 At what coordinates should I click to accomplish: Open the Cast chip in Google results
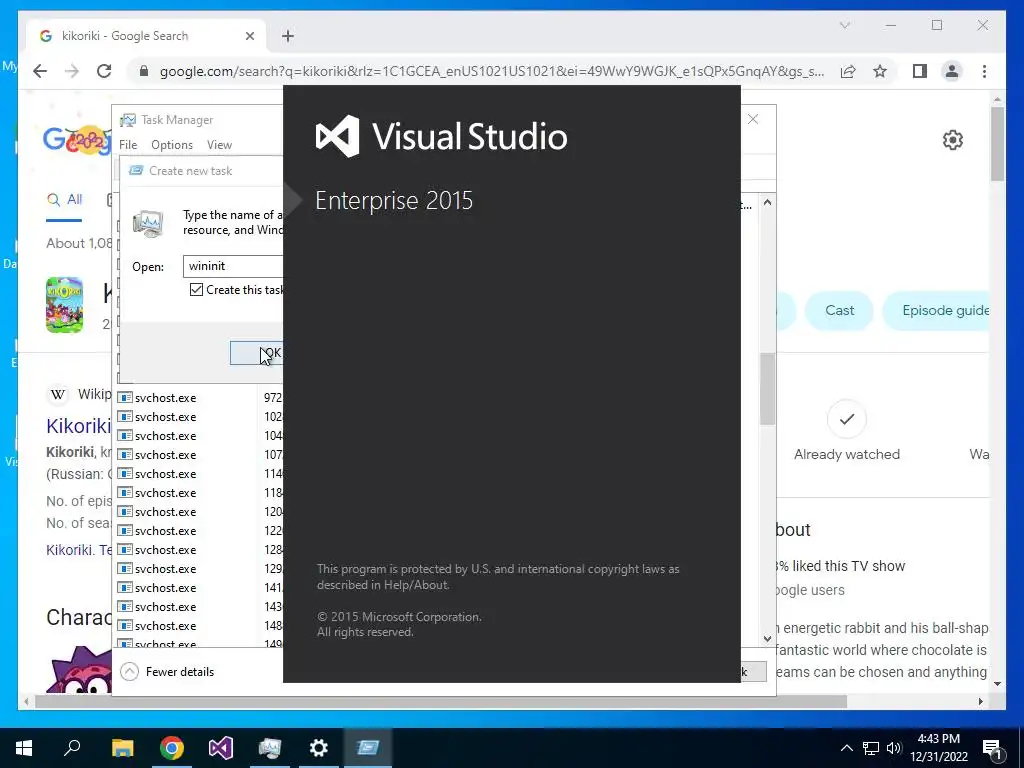pos(839,310)
